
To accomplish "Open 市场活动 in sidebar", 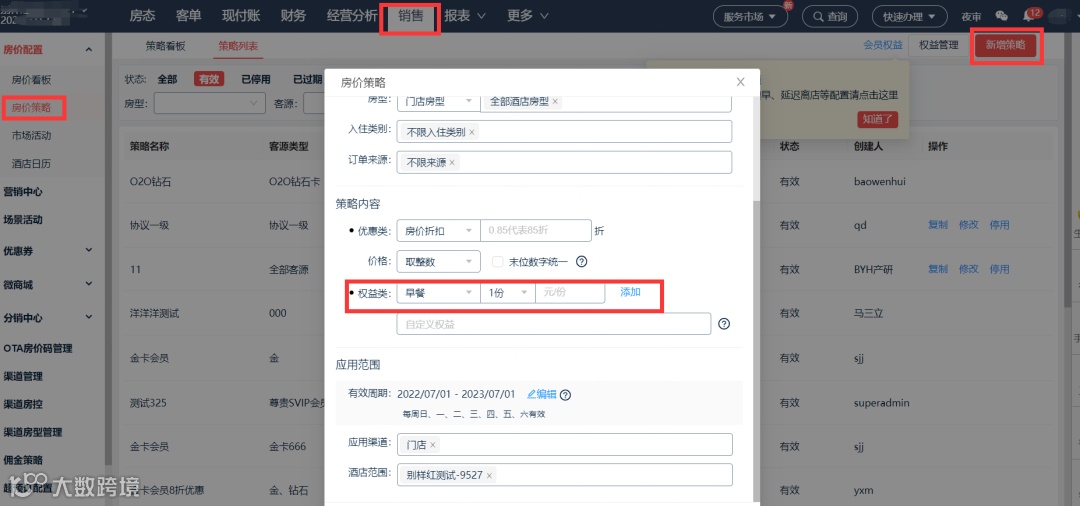I will tap(32, 136).
